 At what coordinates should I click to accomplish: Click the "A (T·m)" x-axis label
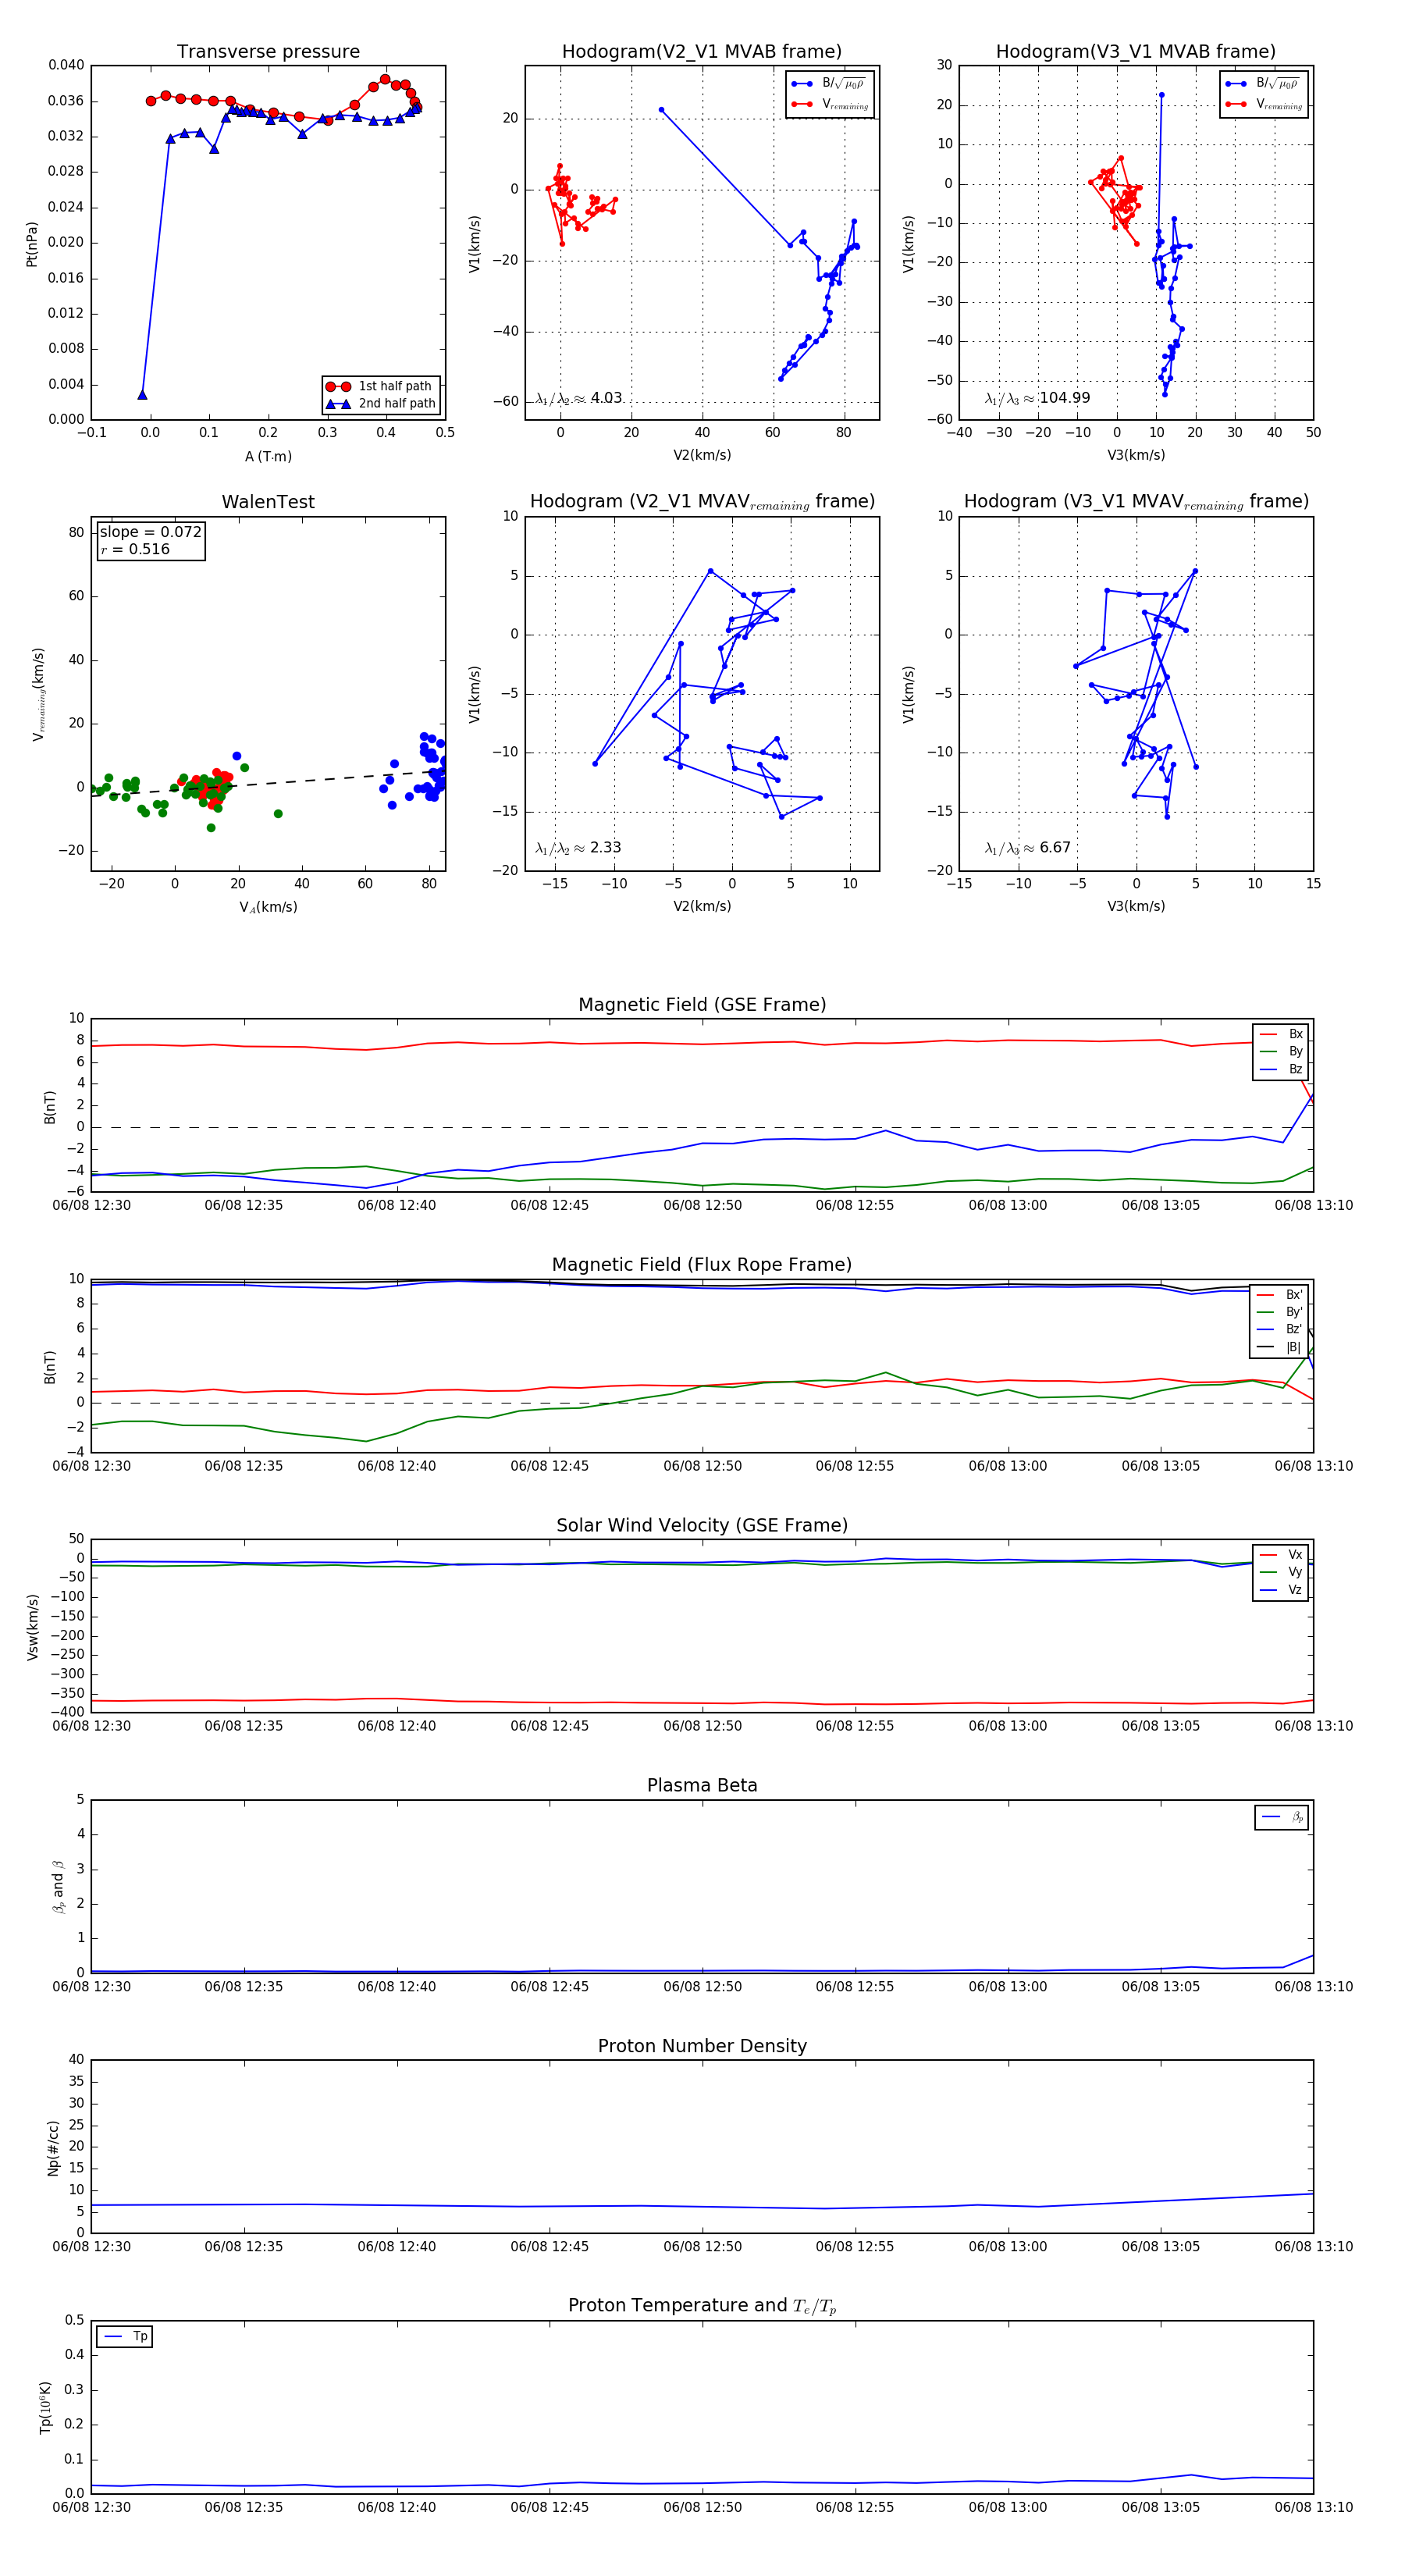pos(268,457)
